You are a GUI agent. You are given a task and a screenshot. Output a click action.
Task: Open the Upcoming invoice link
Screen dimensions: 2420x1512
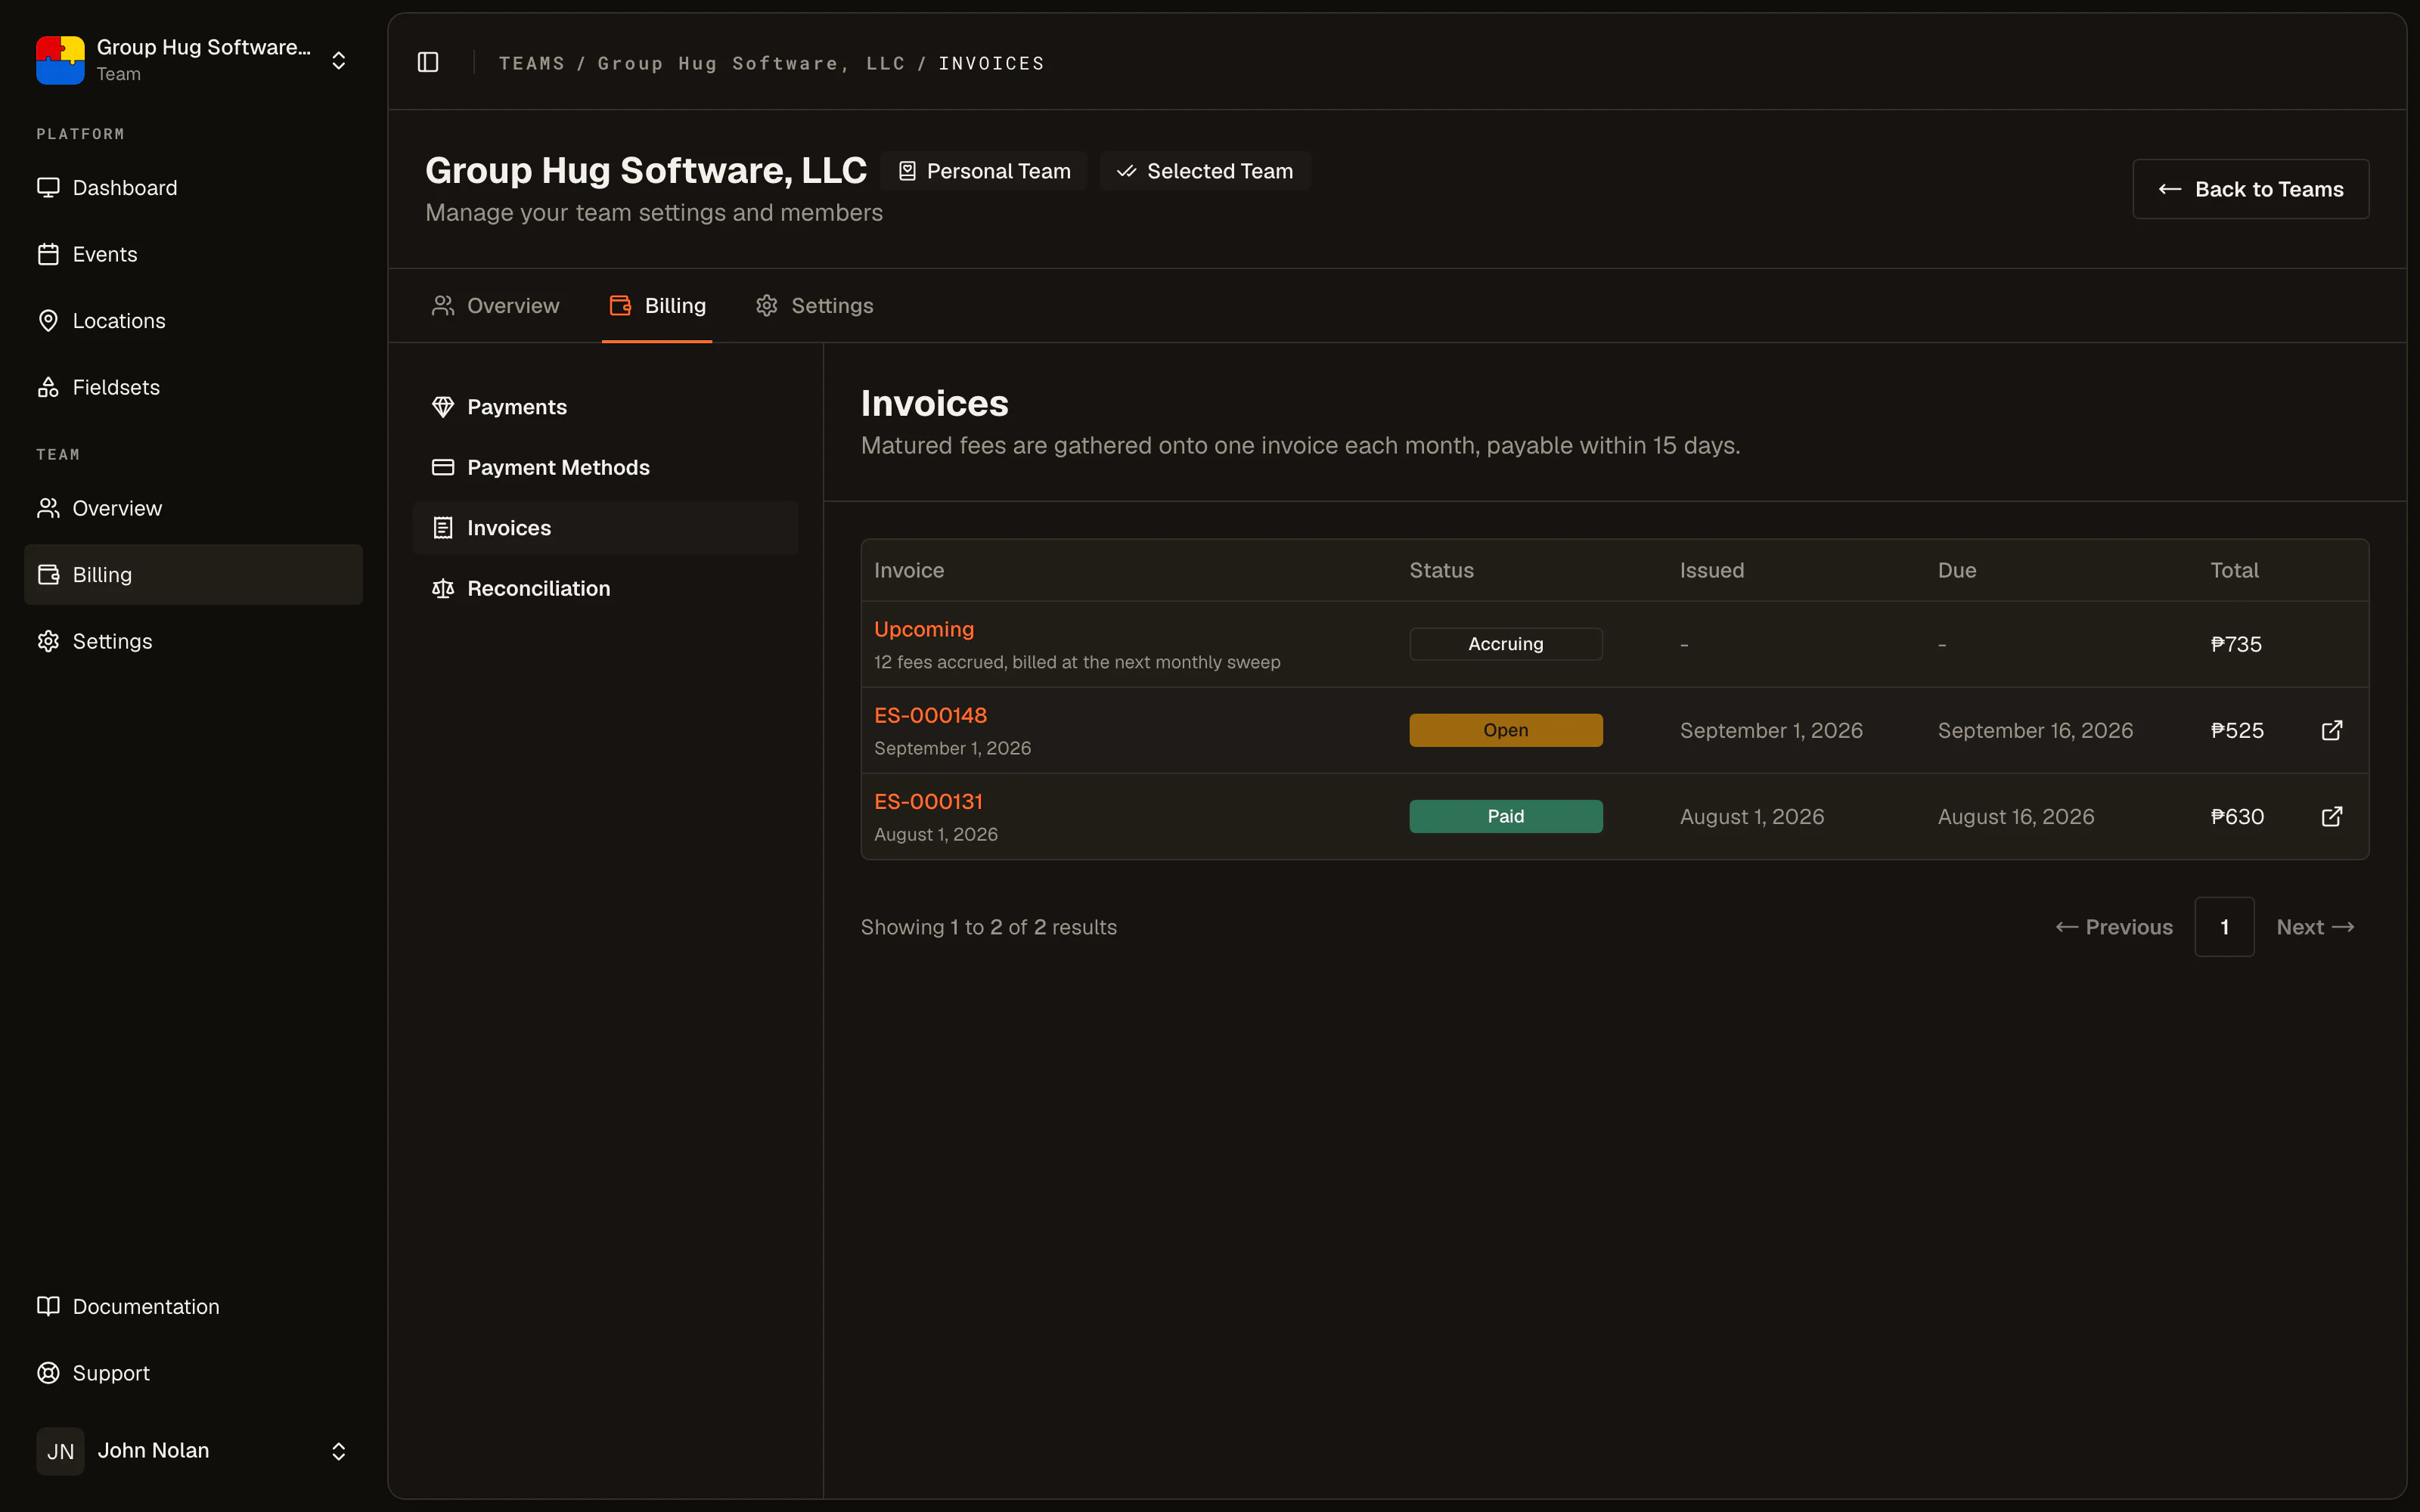pos(924,629)
